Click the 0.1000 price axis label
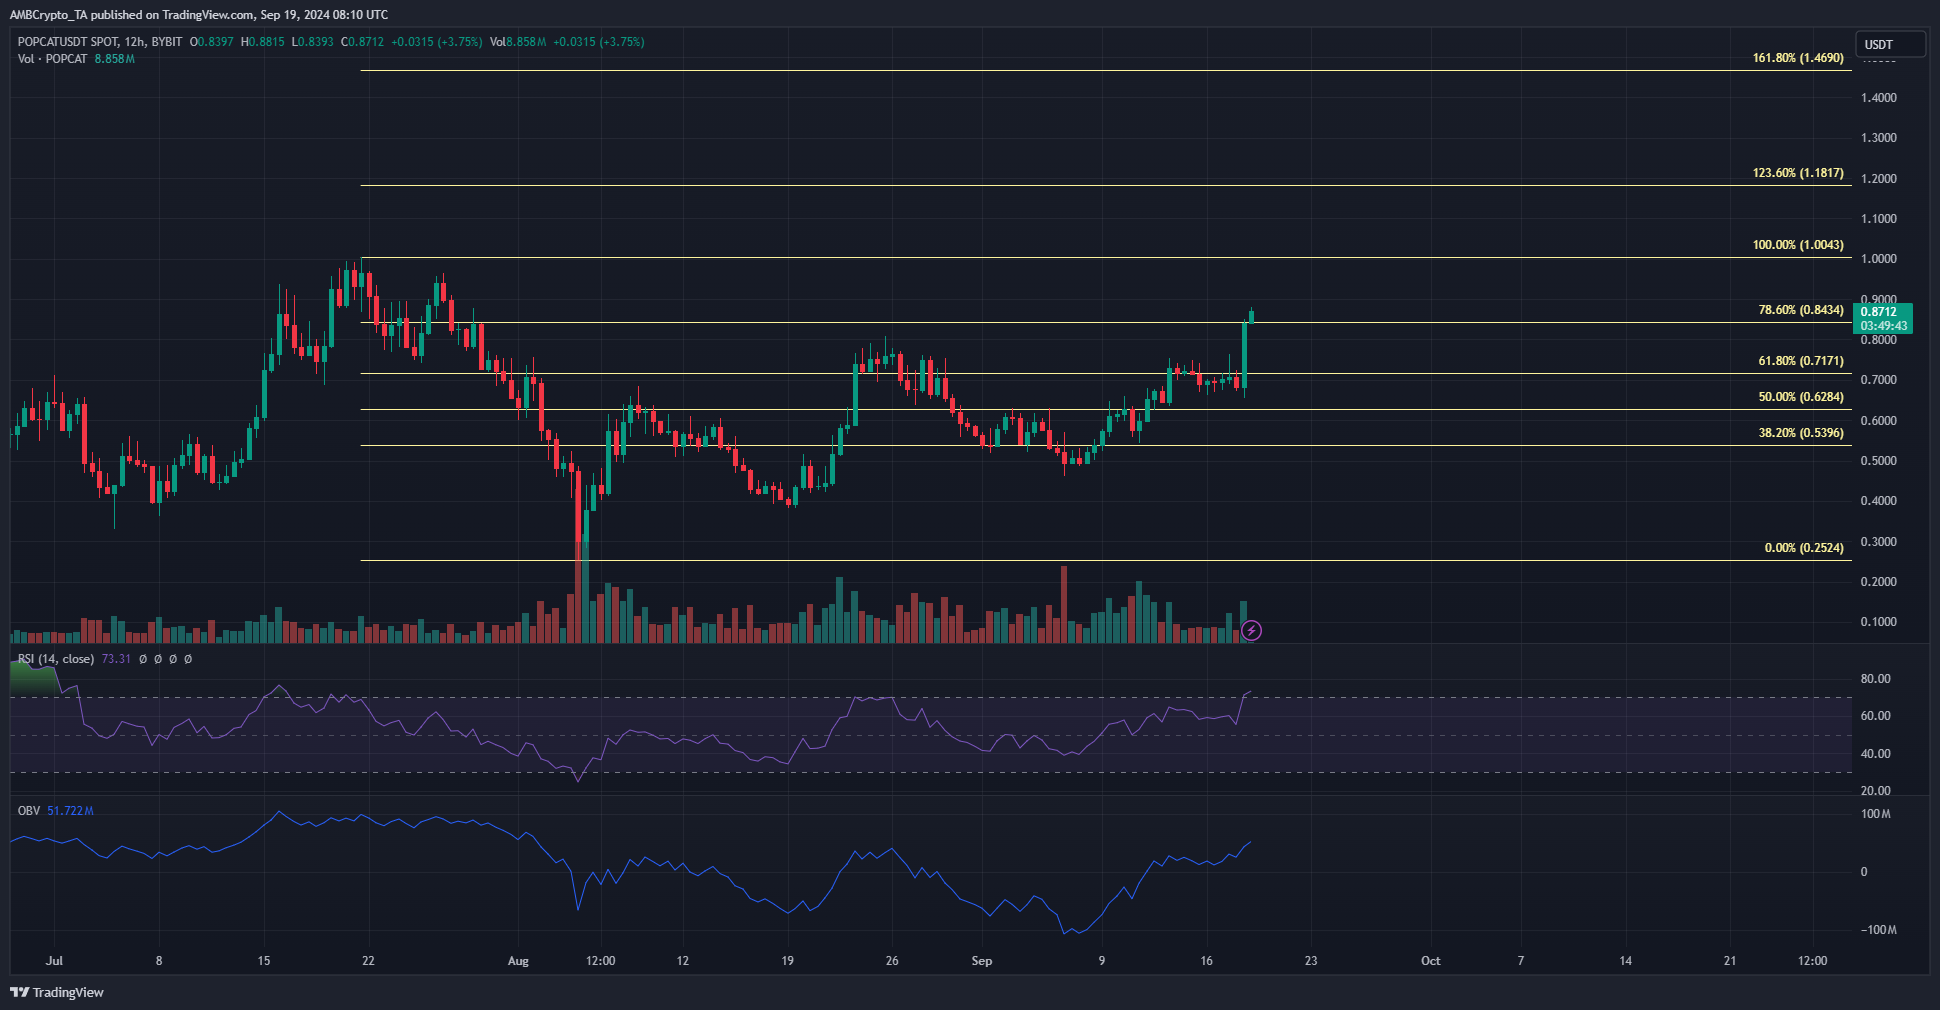This screenshot has height=1010, width=1940. [x=1879, y=622]
